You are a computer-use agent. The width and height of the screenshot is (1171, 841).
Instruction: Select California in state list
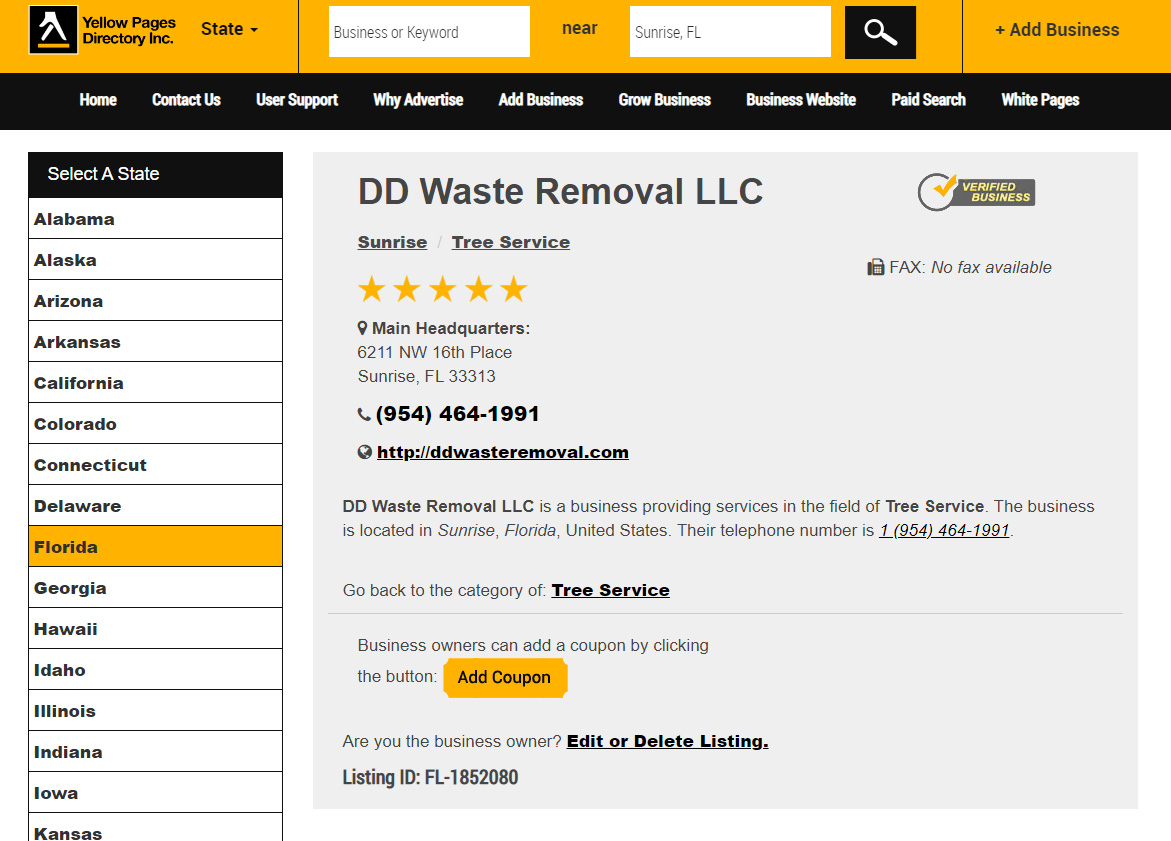pos(155,383)
